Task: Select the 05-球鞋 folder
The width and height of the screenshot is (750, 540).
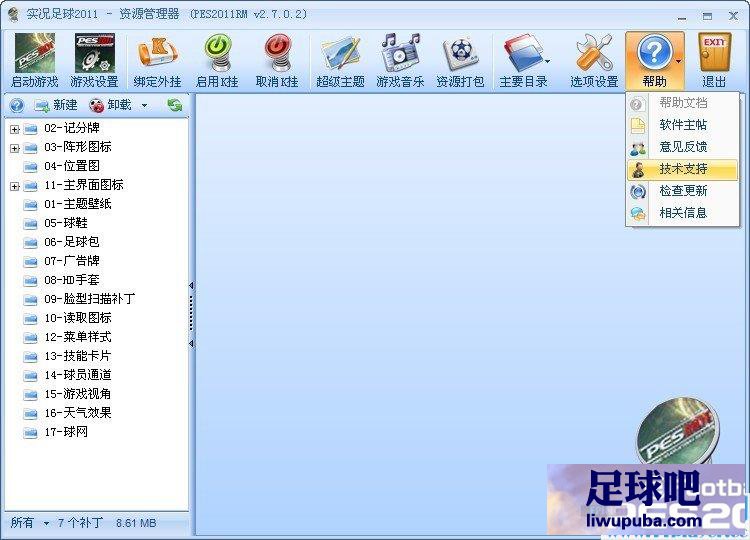Action: pos(66,223)
